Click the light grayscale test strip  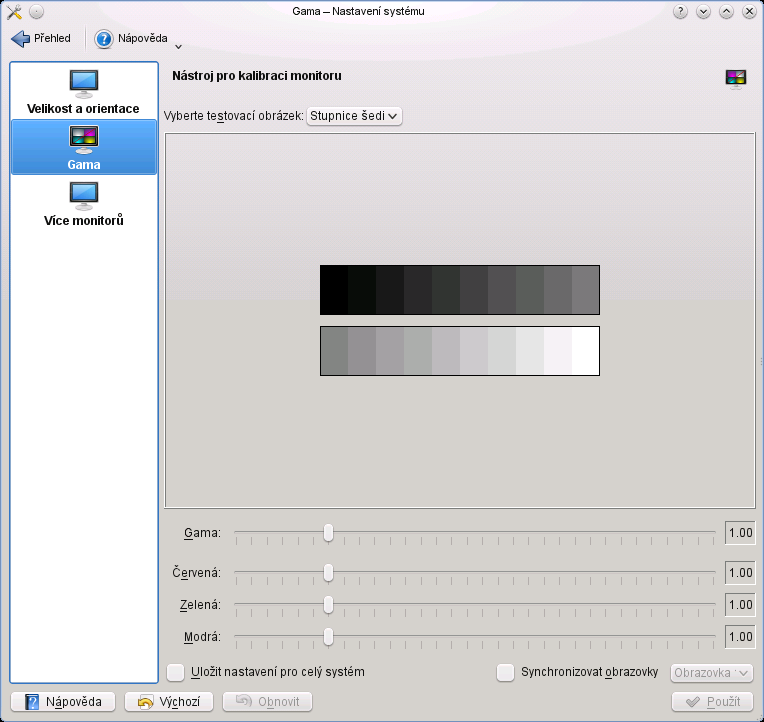tap(459, 351)
